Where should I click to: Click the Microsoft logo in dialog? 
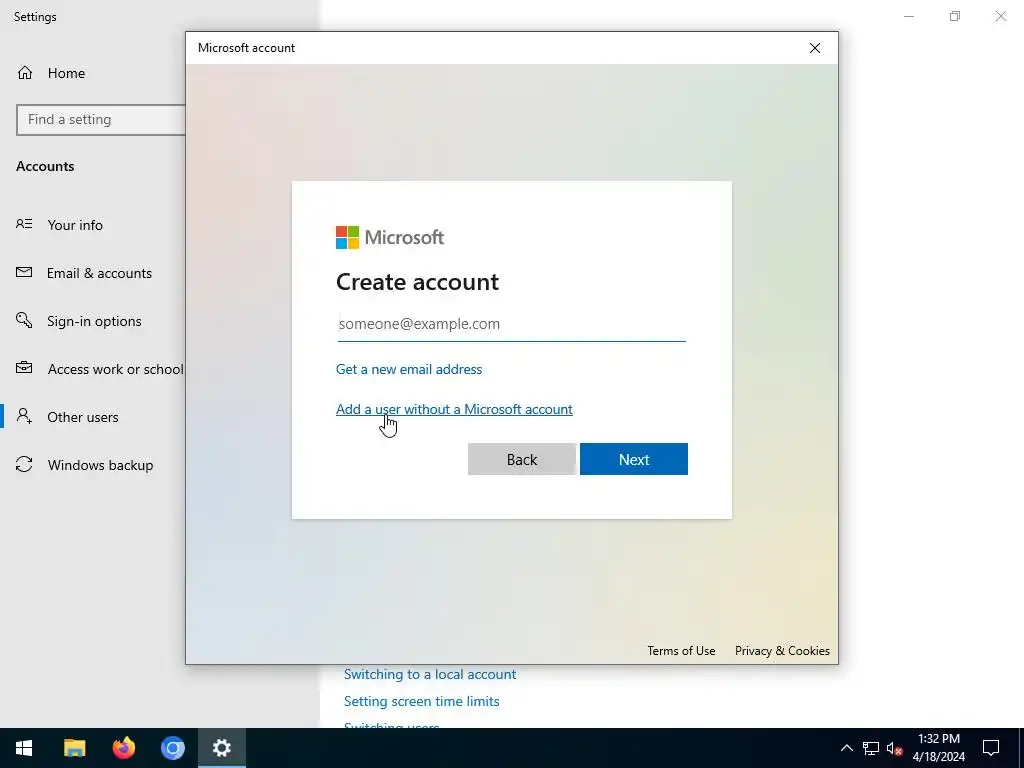click(390, 237)
